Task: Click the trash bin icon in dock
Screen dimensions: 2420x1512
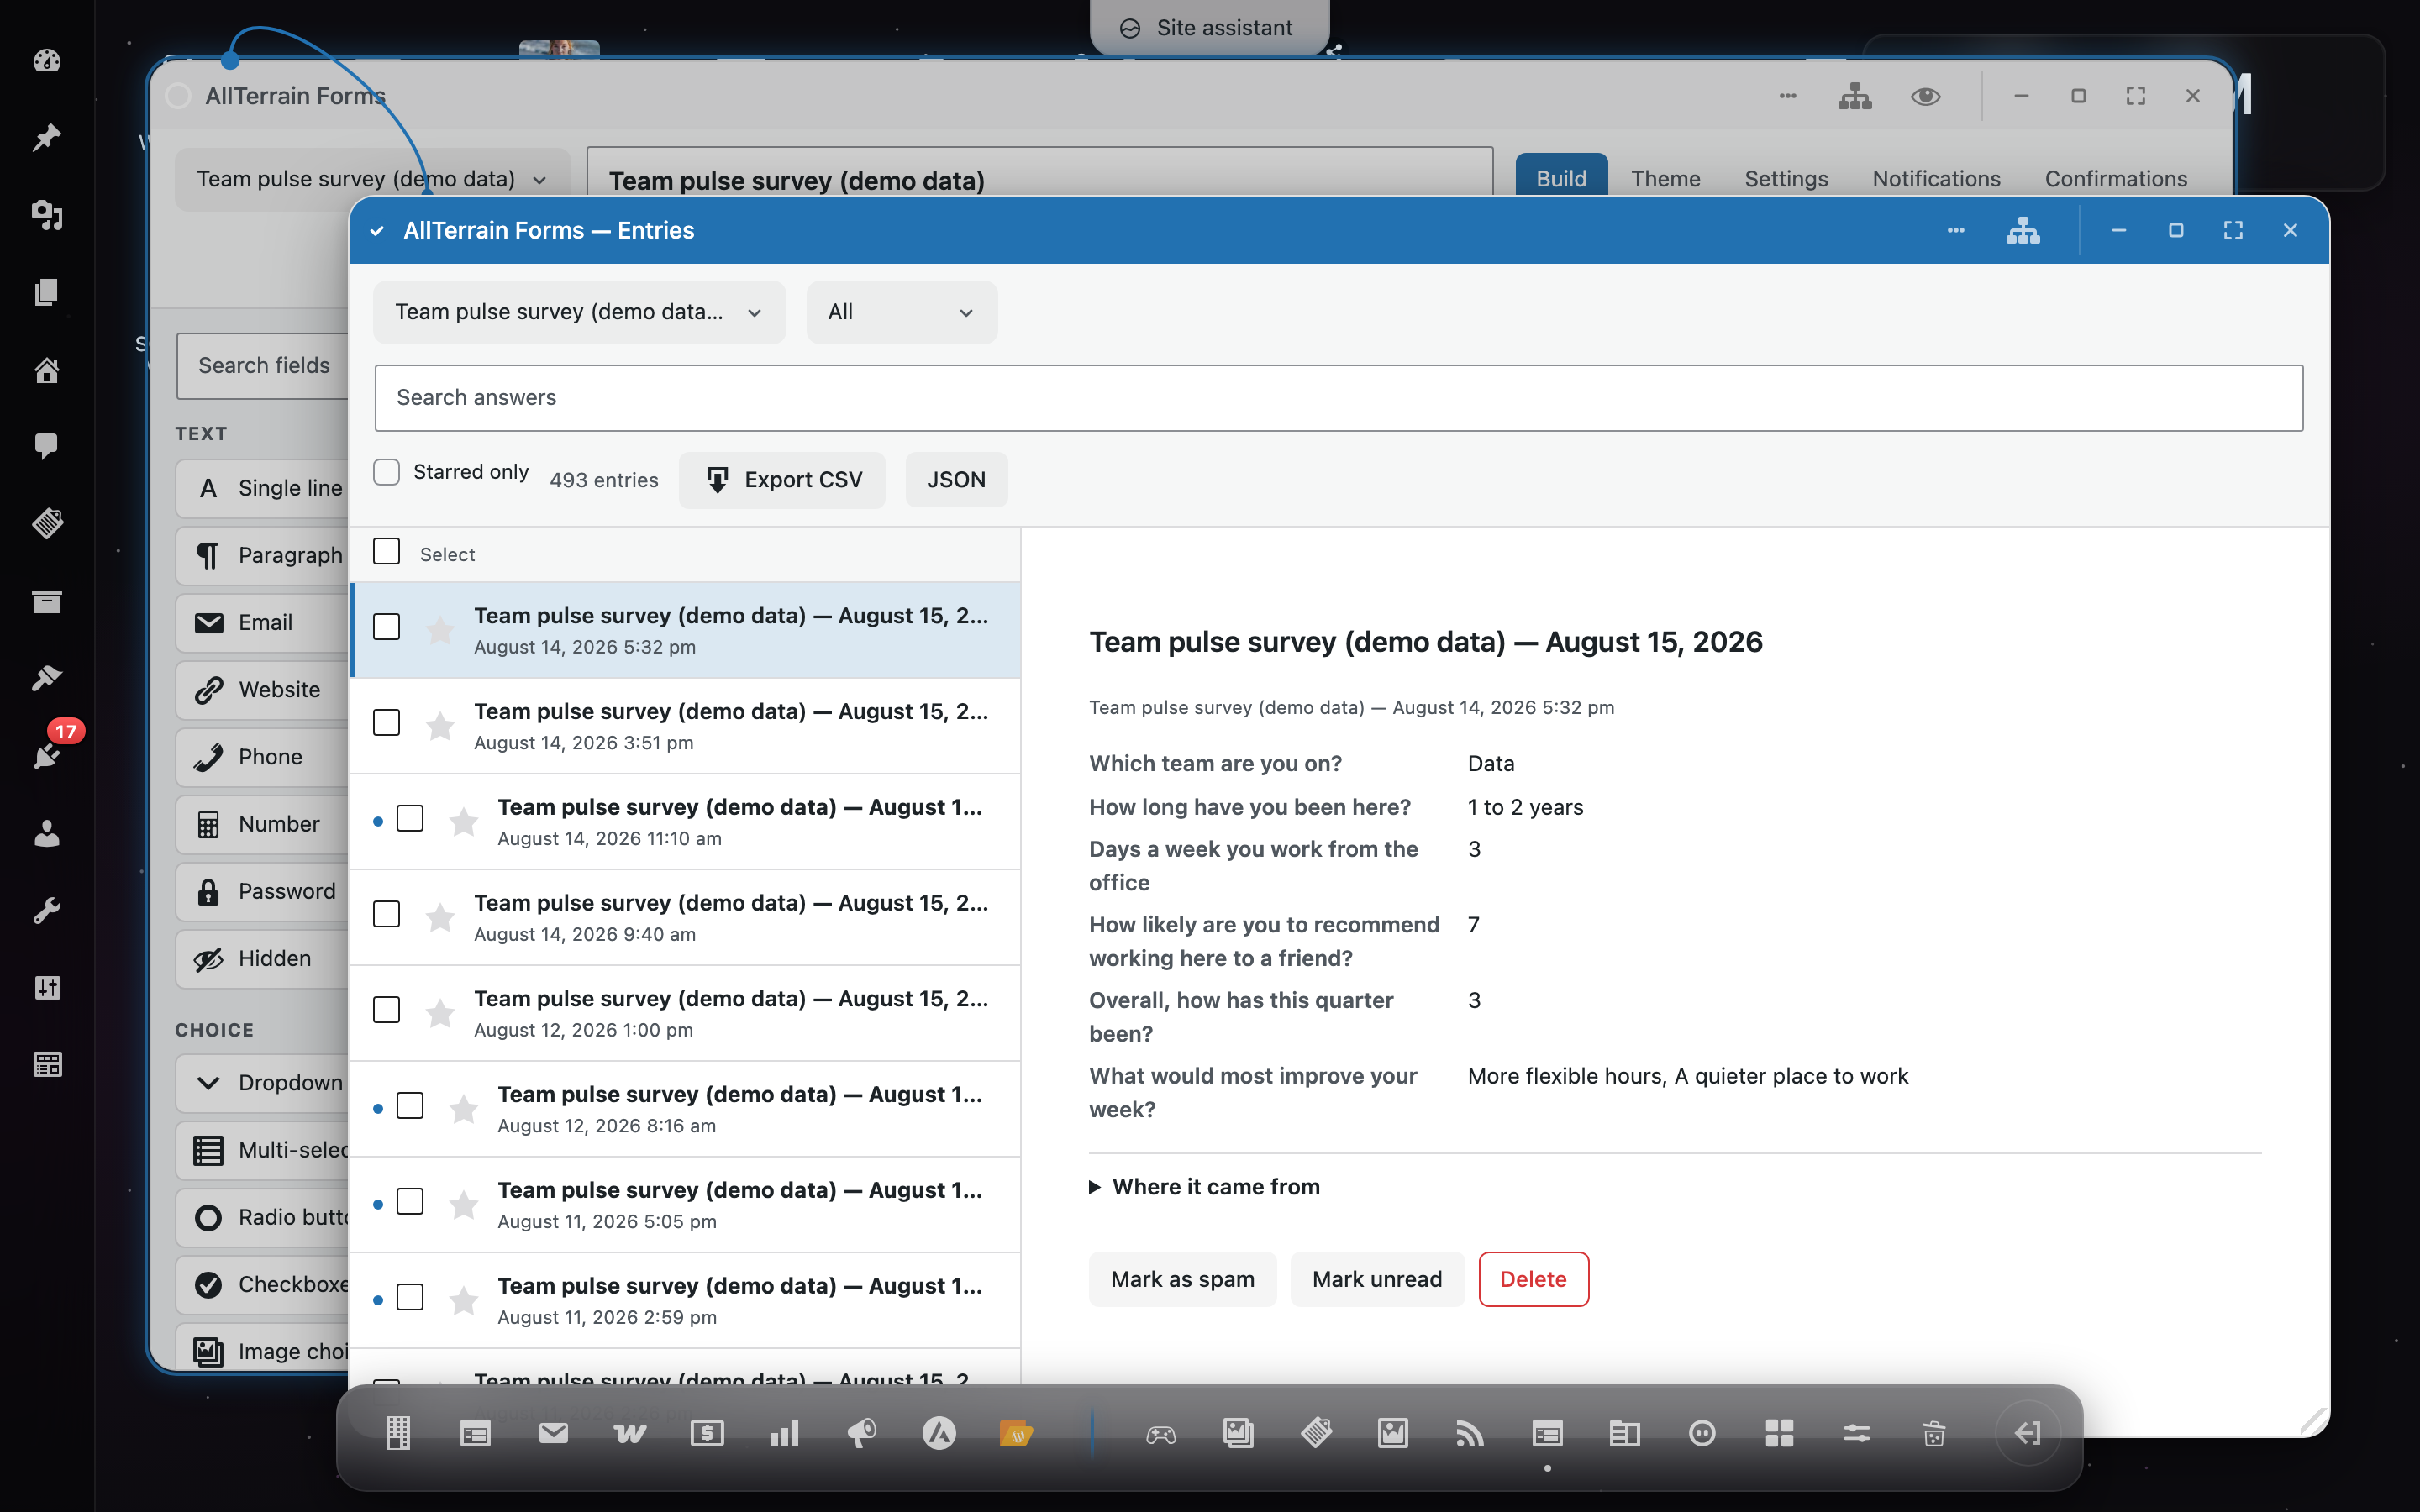Action: point(1934,1433)
